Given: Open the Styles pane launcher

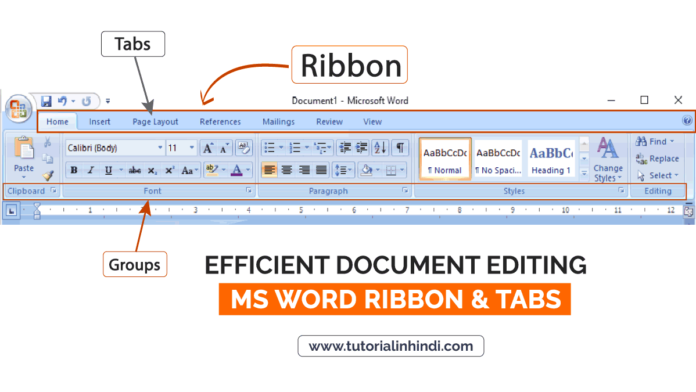Looking at the screenshot, I should 621,190.
